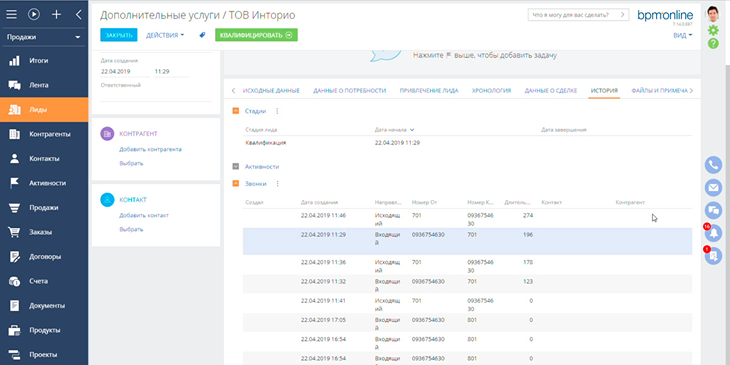
Task: Collapse the left sidebar with arrow
Action: tap(78, 14)
